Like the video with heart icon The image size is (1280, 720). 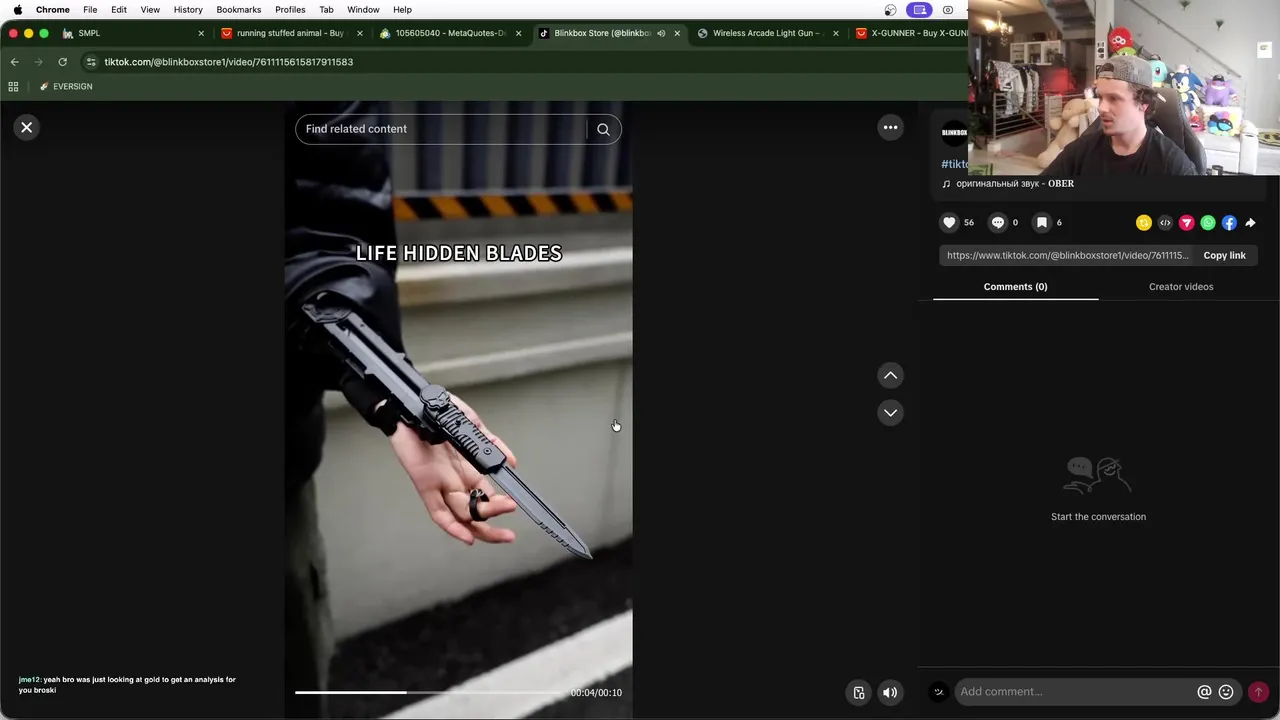pyautogui.click(x=949, y=223)
